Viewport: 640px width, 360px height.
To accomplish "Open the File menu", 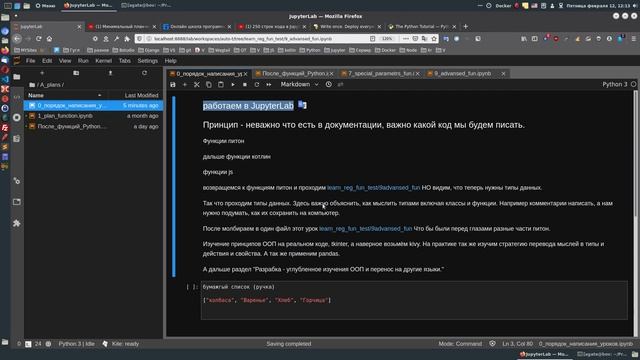I will 31,61.
